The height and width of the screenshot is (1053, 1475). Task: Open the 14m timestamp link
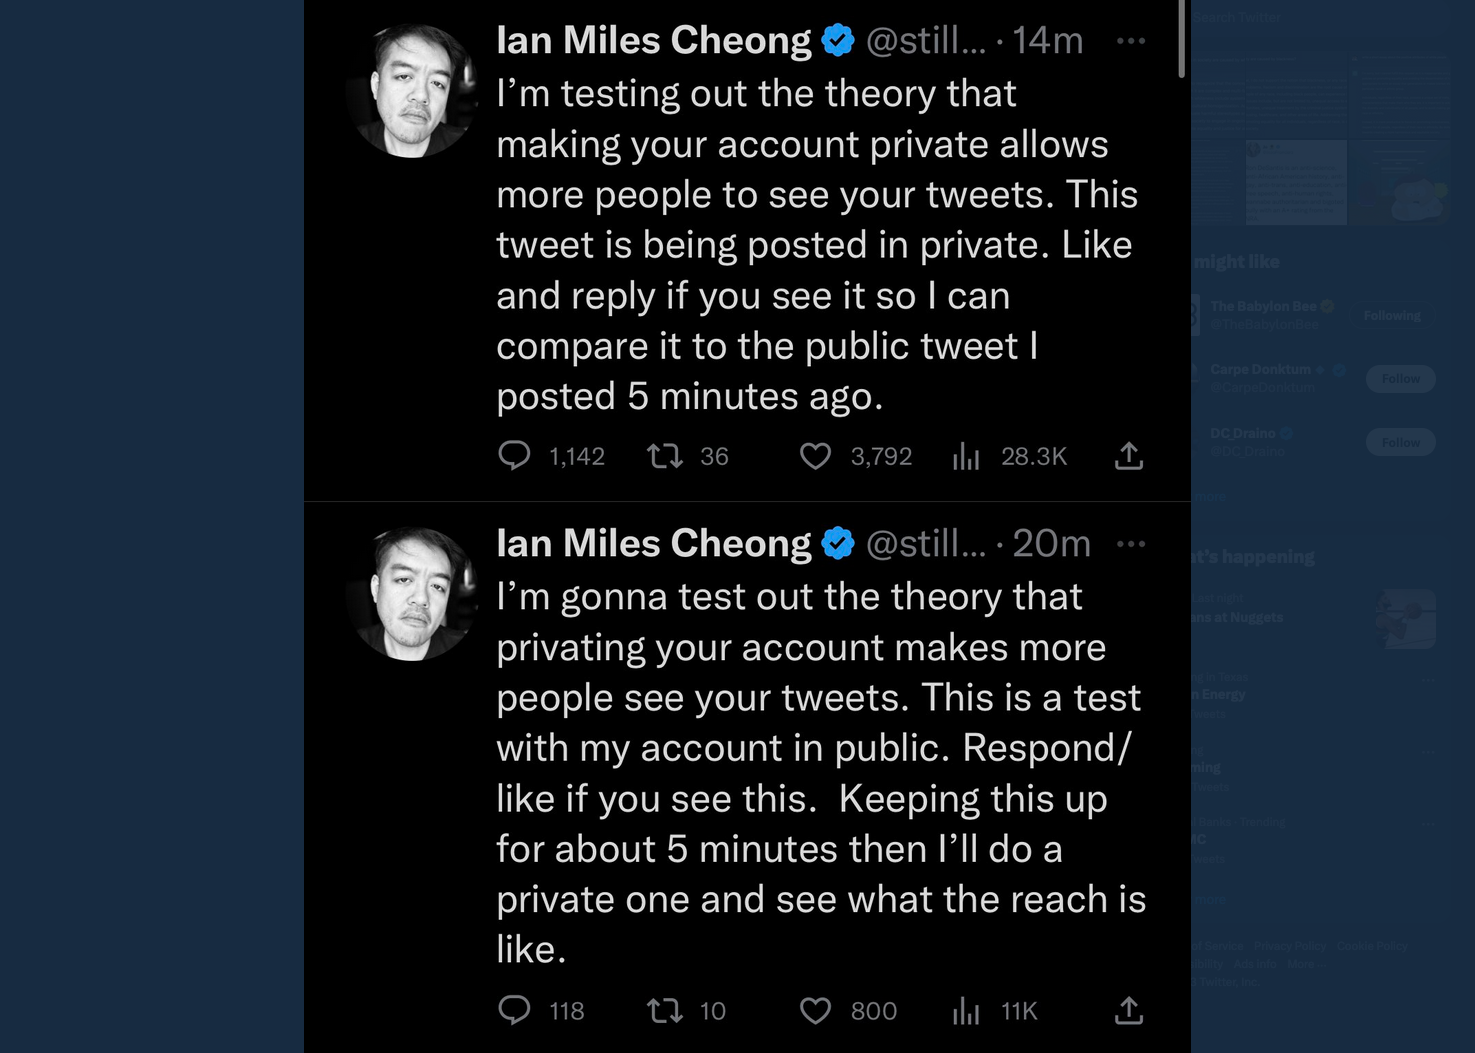point(1048,41)
